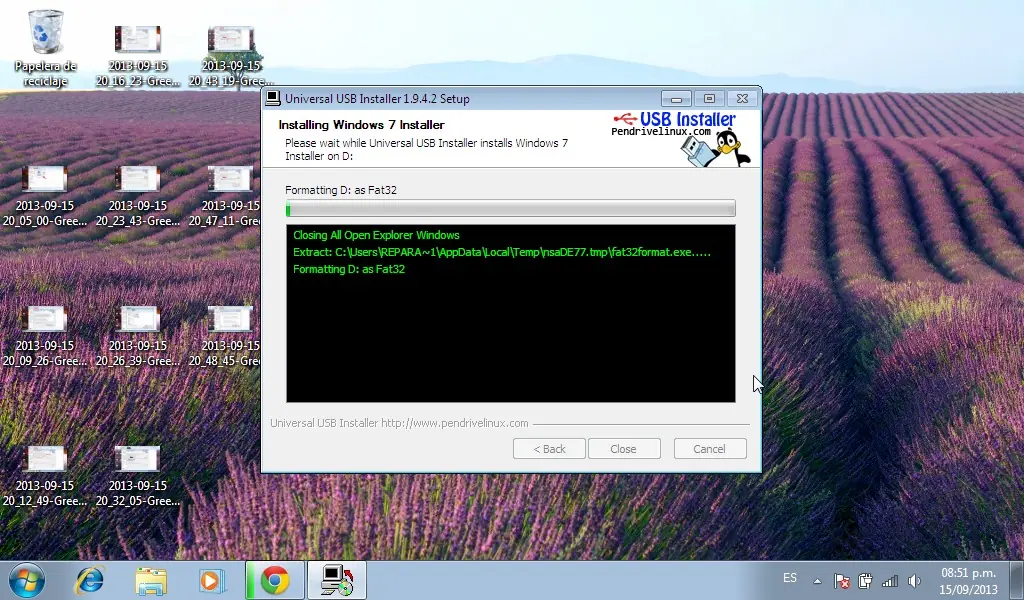Open the taskbar clock 08:51 p.m.

tap(968, 580)
